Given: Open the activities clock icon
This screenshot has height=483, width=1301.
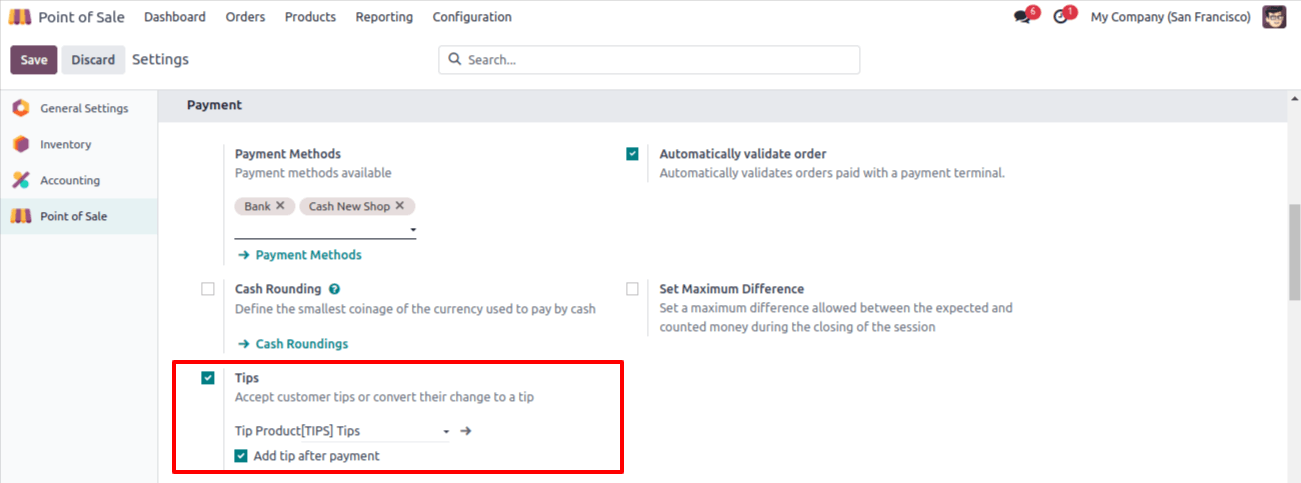Looking at the screenshot, I should (x=1061, y=17).
